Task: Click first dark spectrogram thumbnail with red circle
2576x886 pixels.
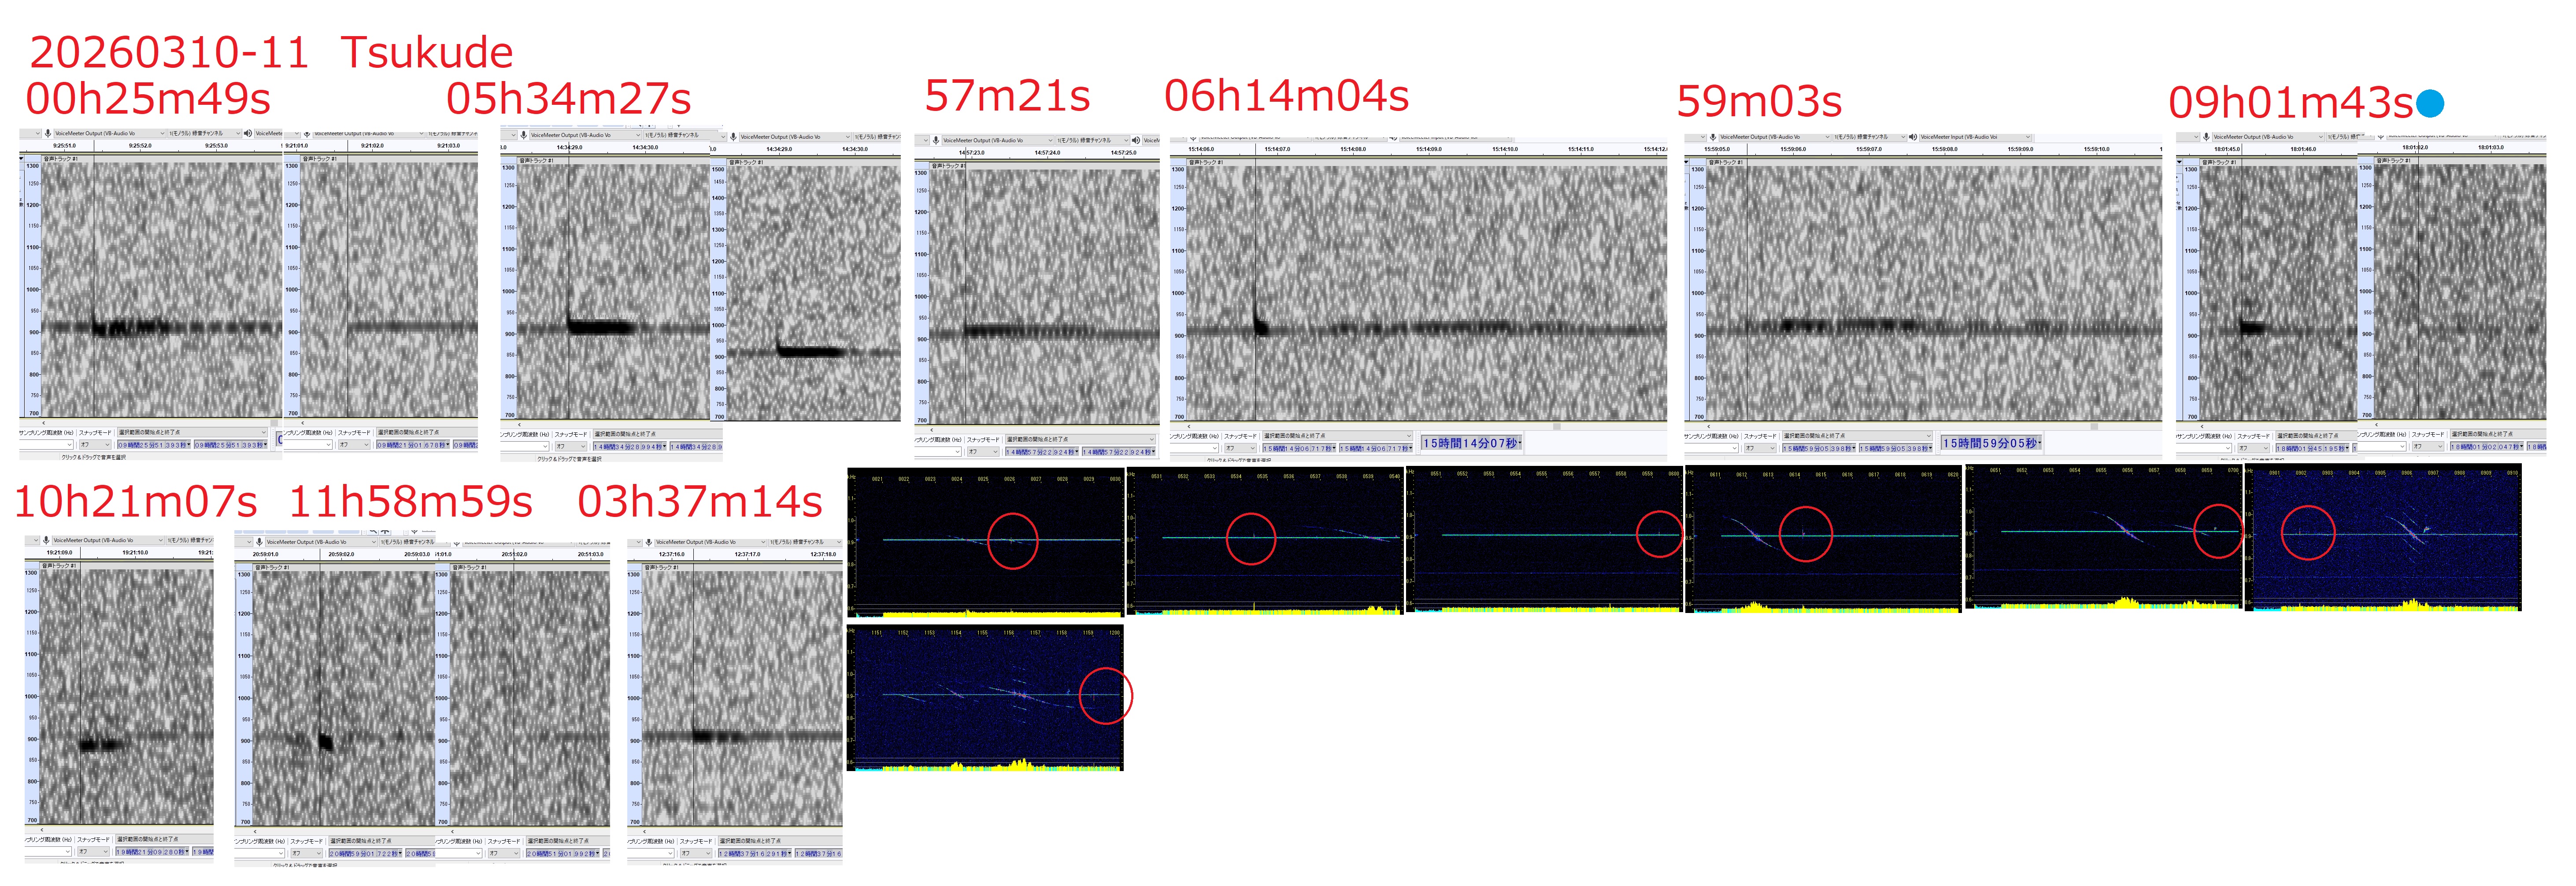Action: point(986,541)
